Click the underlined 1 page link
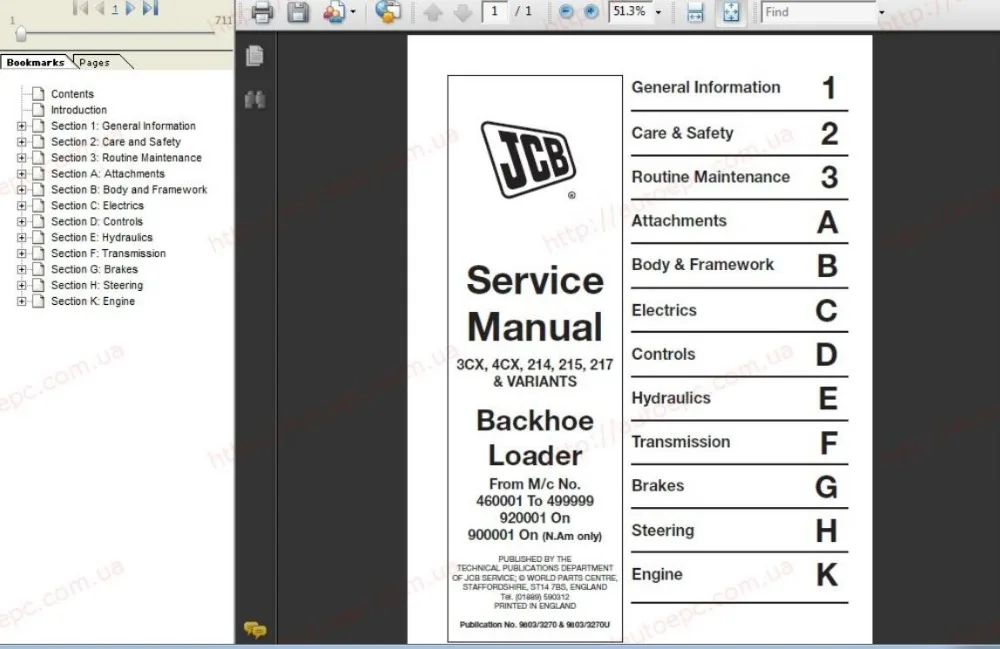1000x649 pixels. (x=115, y=9)
